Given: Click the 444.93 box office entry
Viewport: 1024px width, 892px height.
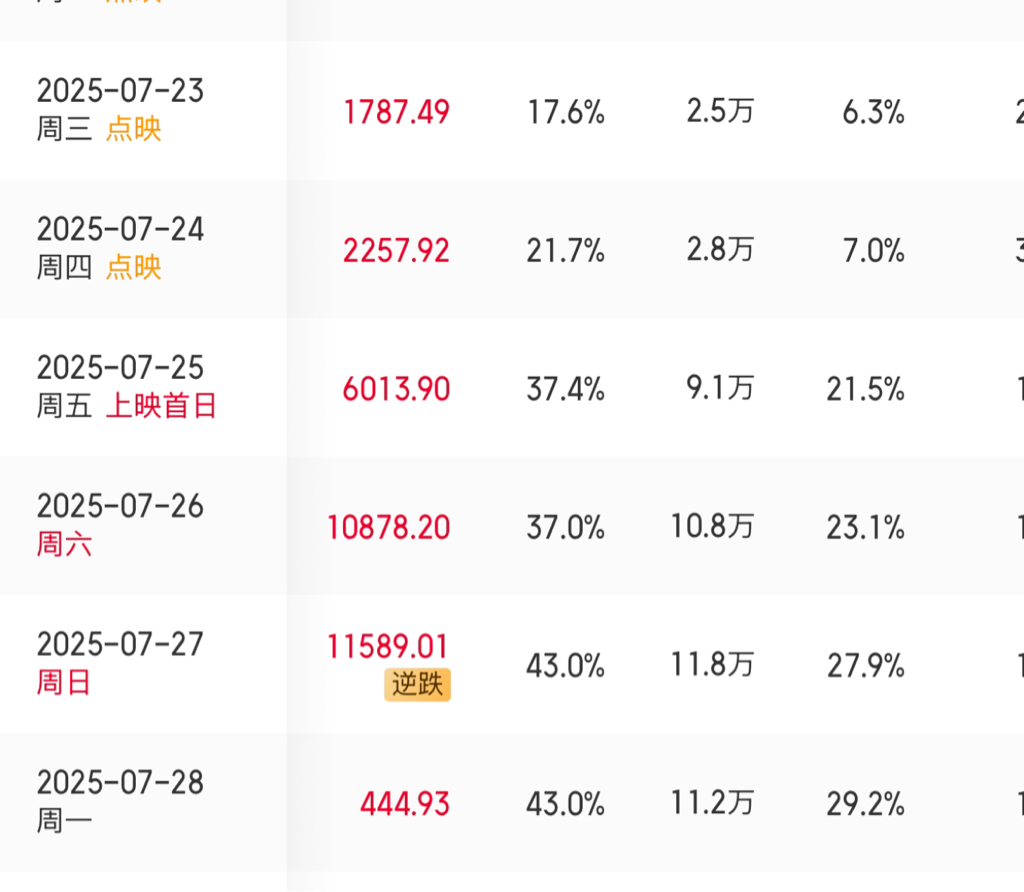Looking at the screenshot, I should pyautogui.click(x=405, y=804).
